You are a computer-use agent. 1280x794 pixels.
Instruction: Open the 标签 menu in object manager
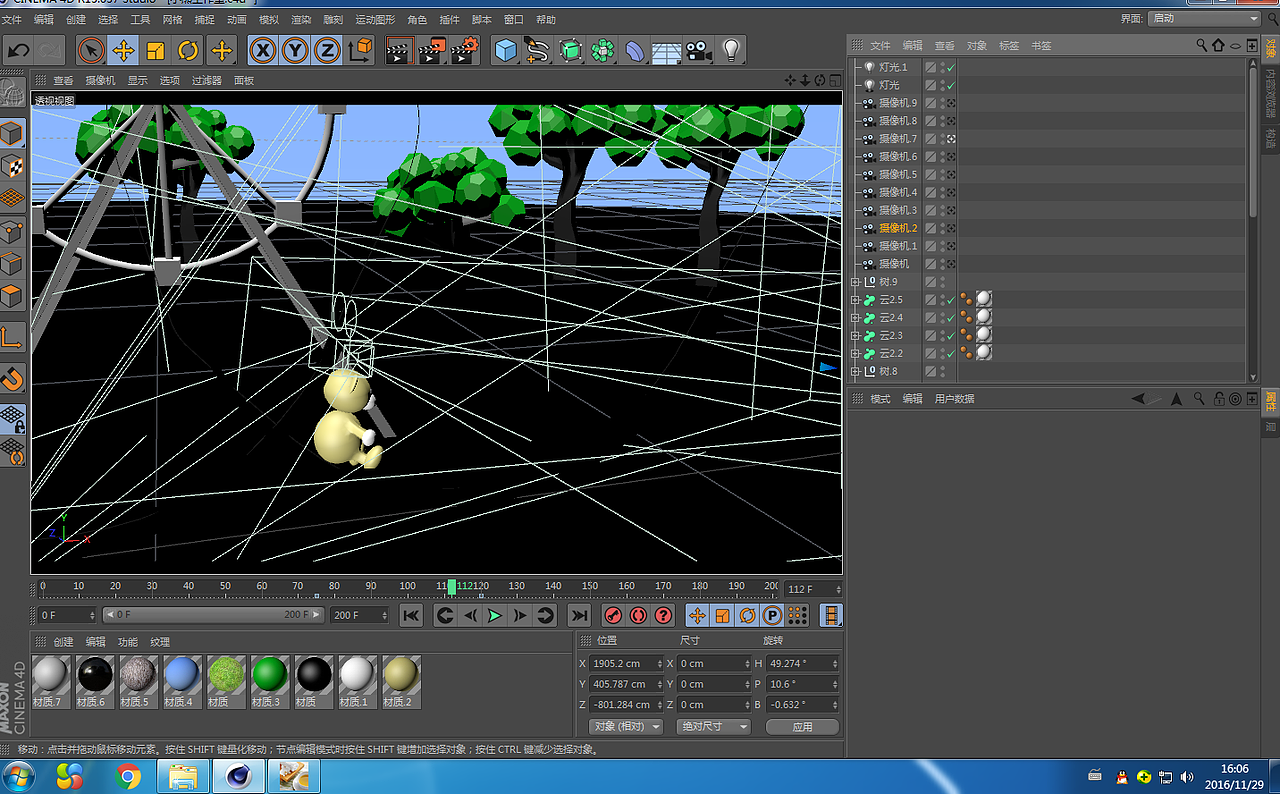click(x=1009, y=46)
